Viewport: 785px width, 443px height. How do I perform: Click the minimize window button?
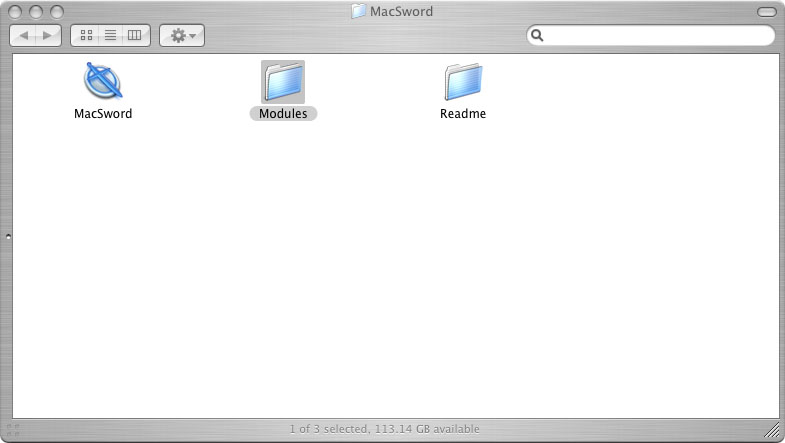[x=36, y=12]
